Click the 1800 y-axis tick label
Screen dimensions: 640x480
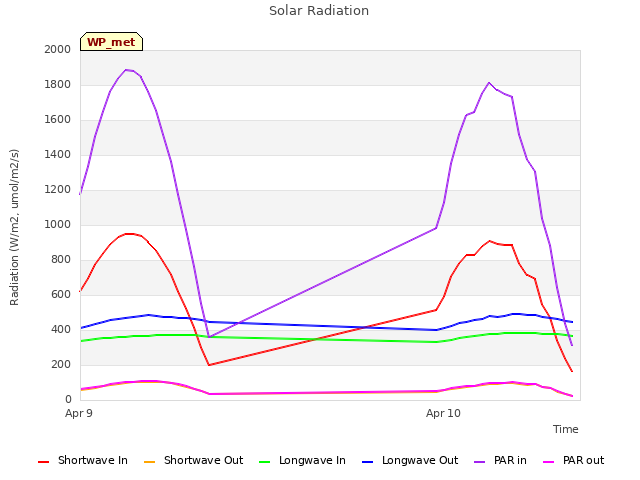58,84
